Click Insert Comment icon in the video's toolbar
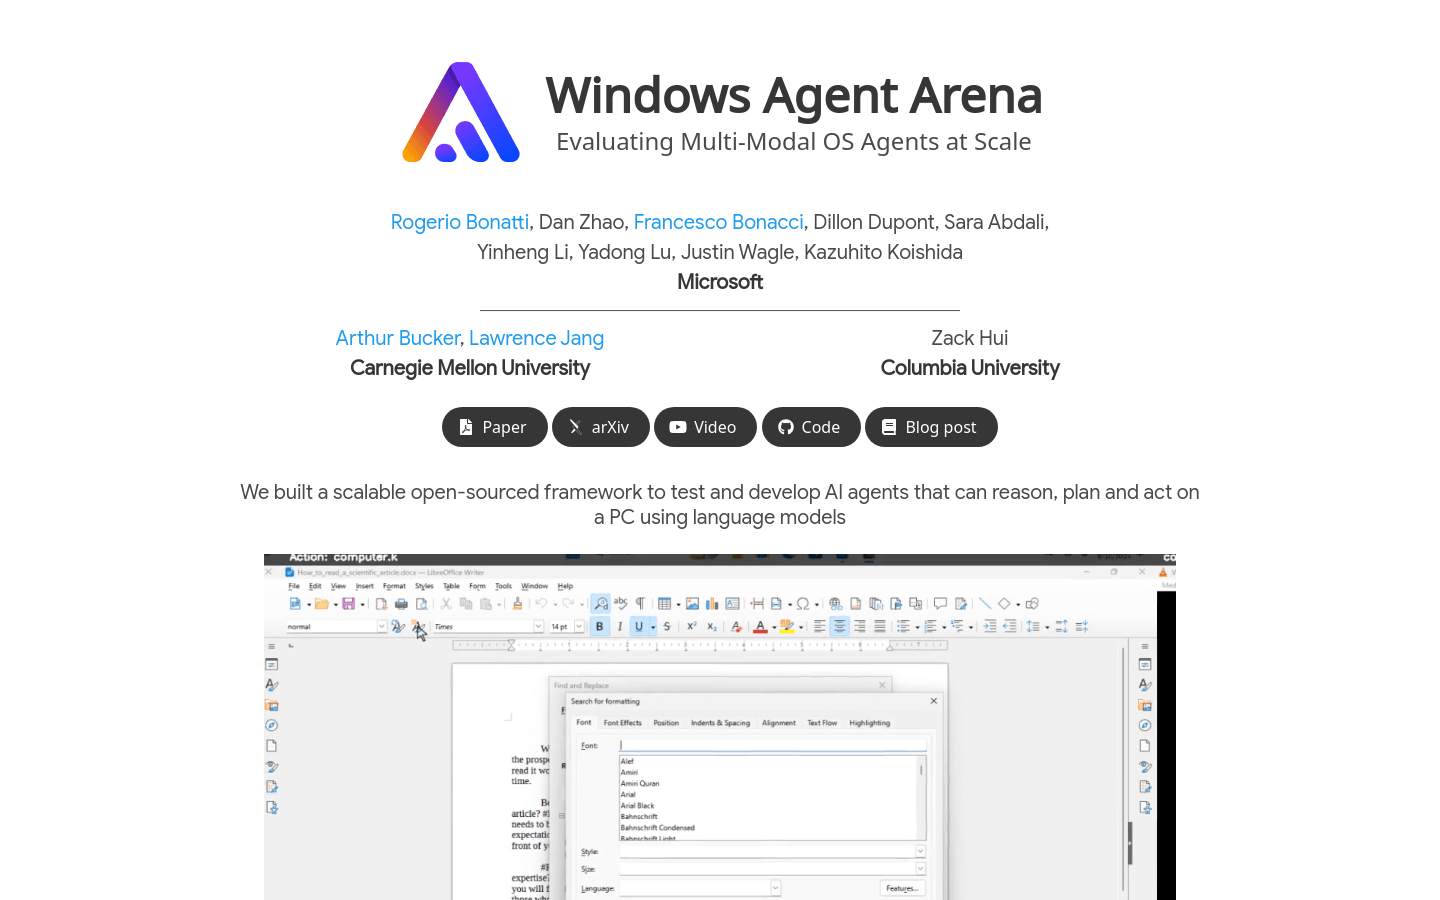Screen dimensions: 1440x900 [x=940, y=603]
